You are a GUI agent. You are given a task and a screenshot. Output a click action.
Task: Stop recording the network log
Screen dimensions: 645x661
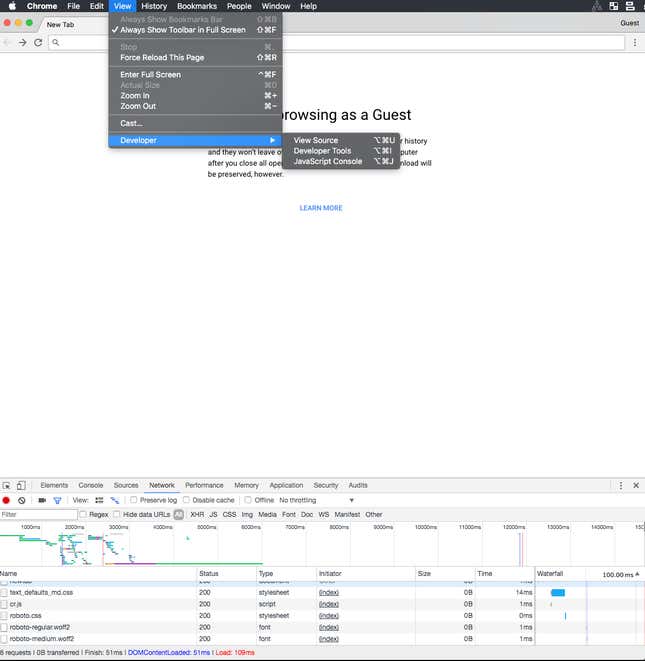(x=6, y=500)
